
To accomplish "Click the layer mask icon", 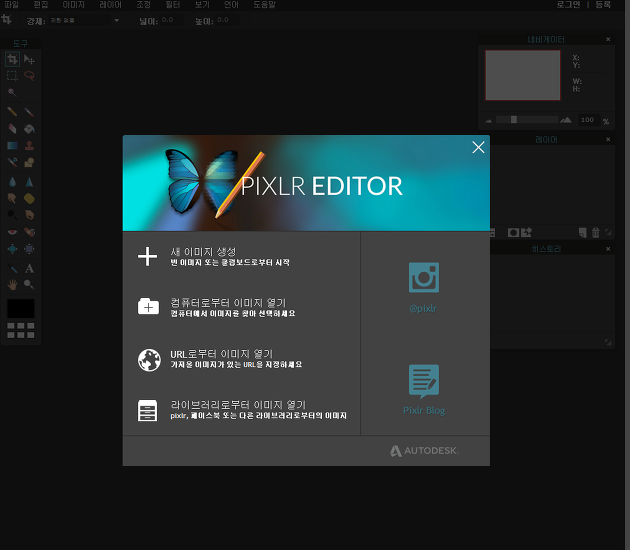I will (x=513, y=233).
